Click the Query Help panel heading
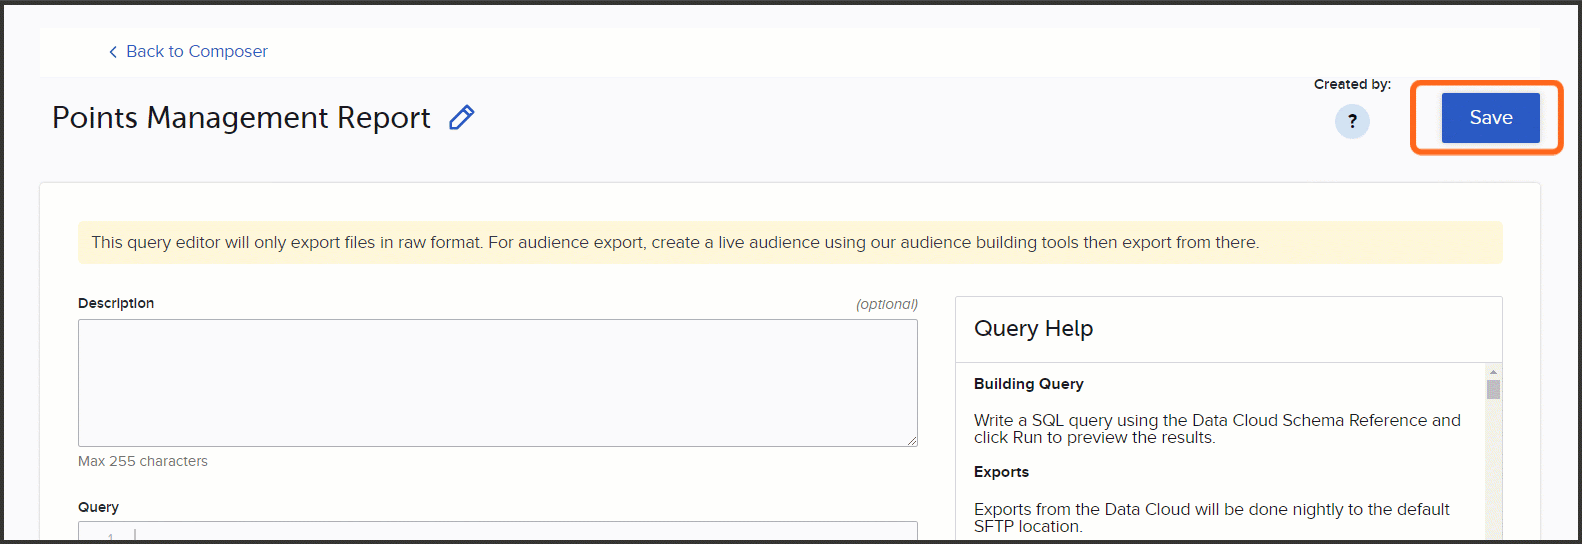This screenshot has width=1582, height=544. 1033,329
